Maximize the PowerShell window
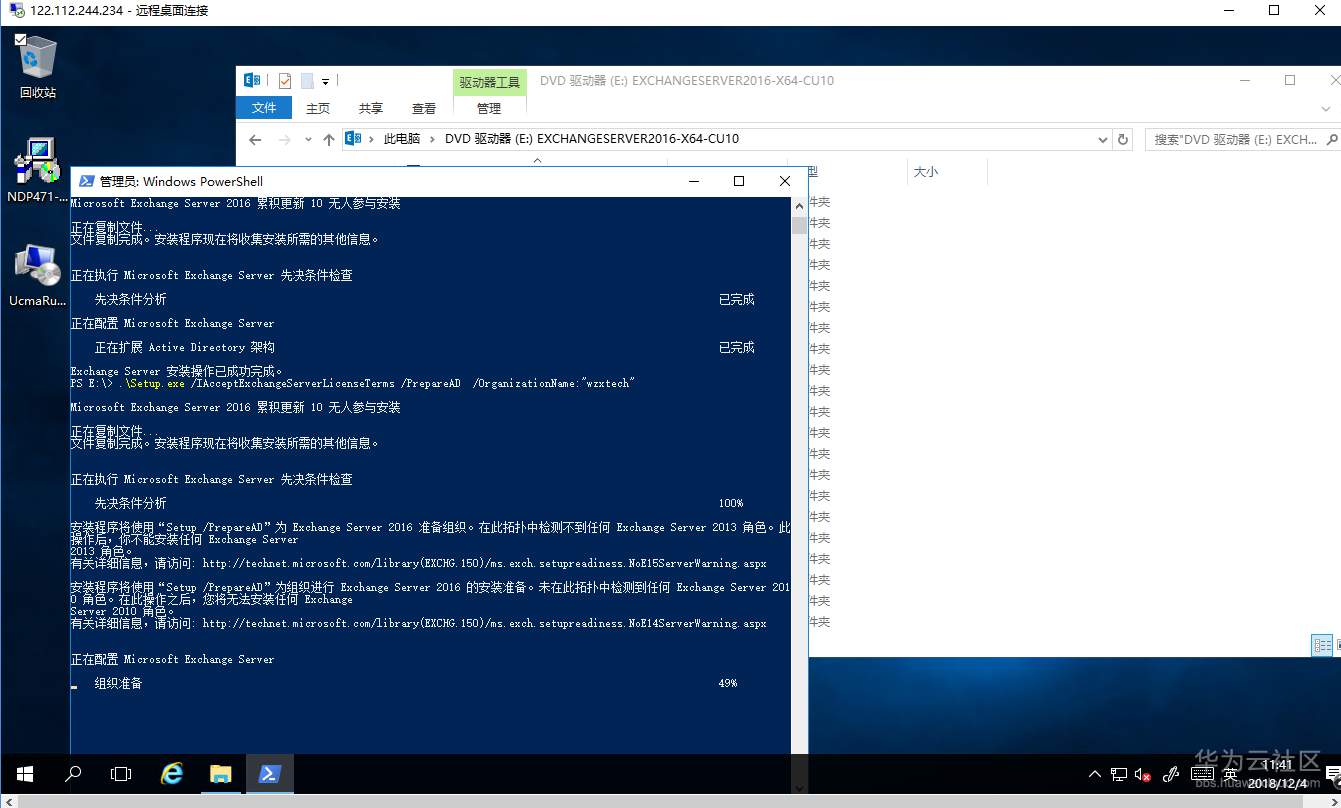This screenshot has width=1341, height=808. (739, 181)
